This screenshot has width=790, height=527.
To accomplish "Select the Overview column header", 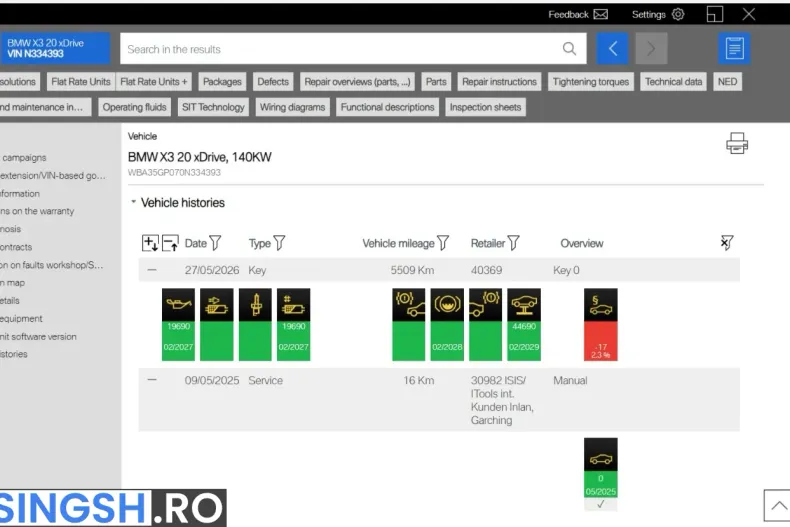I will click(x=581, y=243).
